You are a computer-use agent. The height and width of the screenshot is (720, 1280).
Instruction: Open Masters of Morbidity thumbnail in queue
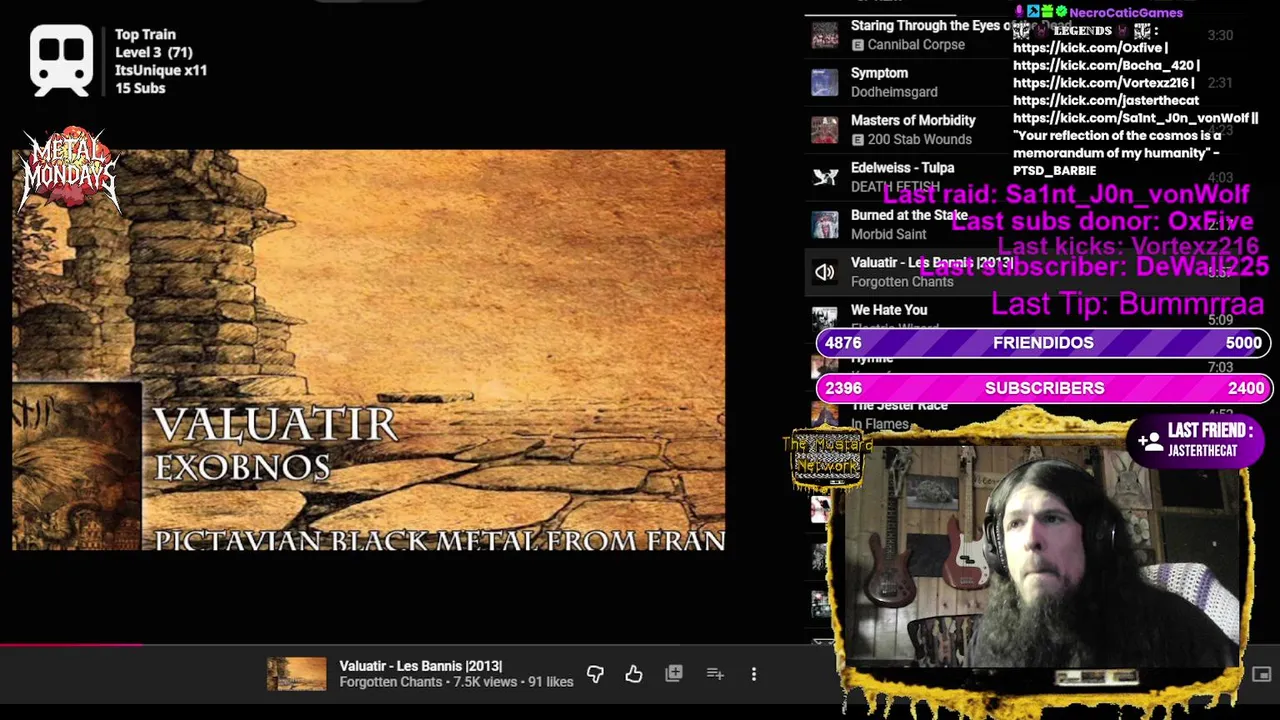[x=825, y=130]
